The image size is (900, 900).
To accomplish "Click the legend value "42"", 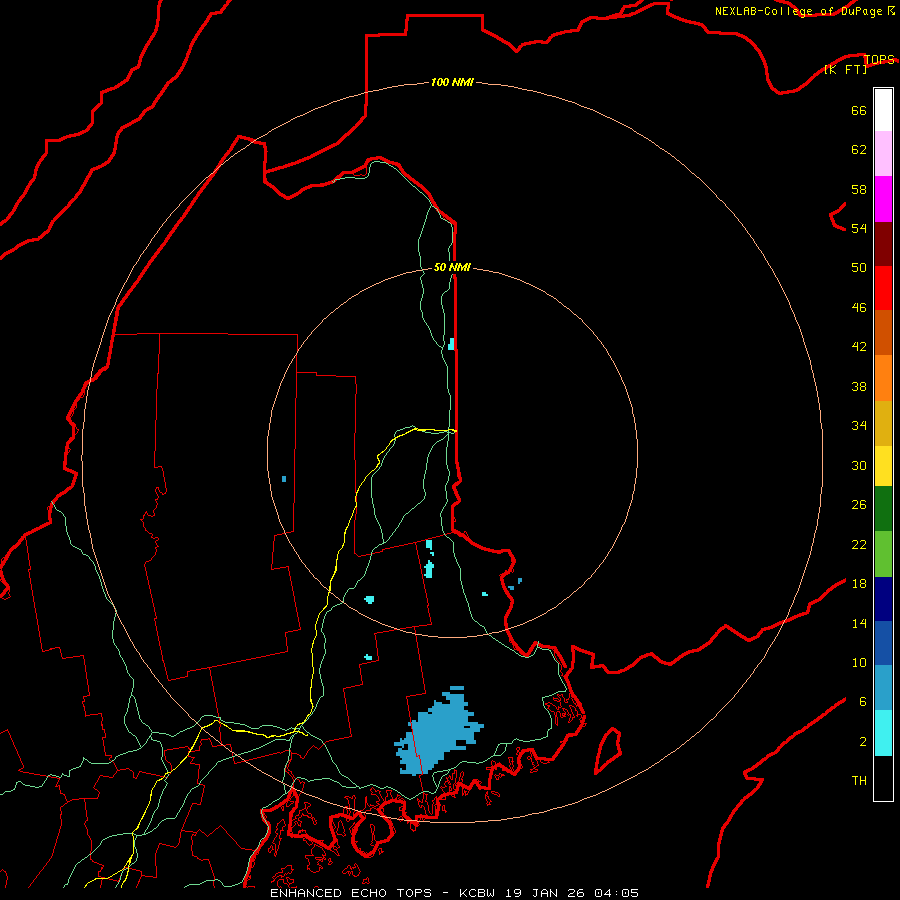I will pyautogui.click(x=859, y=347).
